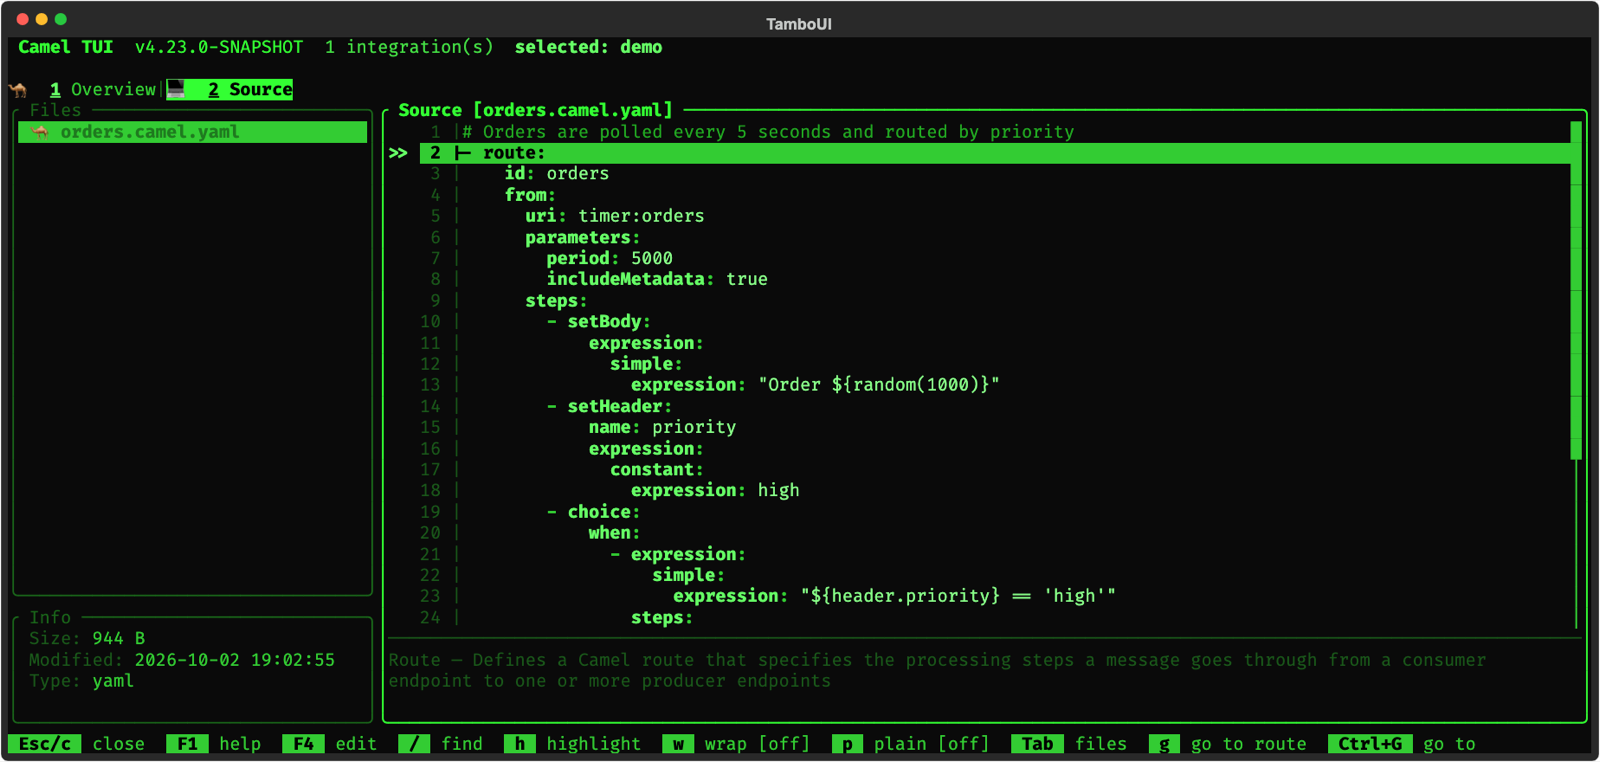This screenshot has height=762, width=1600.
Task: Click the Info panel title
Action: tap(50, 618)
